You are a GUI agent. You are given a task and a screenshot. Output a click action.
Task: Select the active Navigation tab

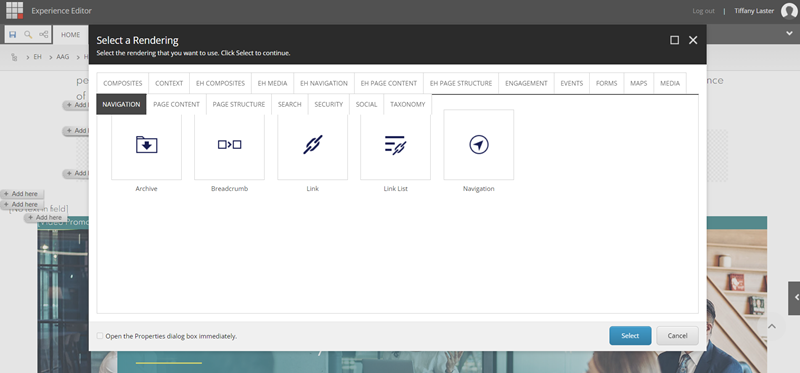tap(121, 104)
